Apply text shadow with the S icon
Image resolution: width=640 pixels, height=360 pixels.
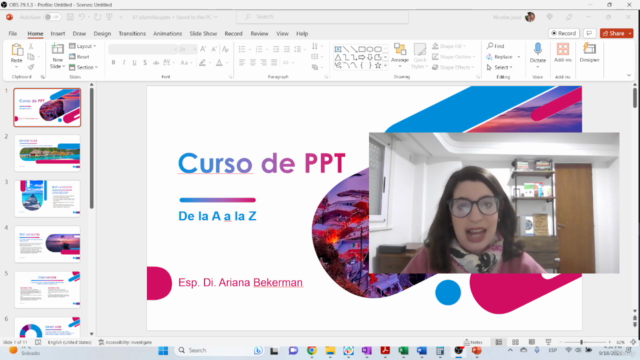click(144, 62)
